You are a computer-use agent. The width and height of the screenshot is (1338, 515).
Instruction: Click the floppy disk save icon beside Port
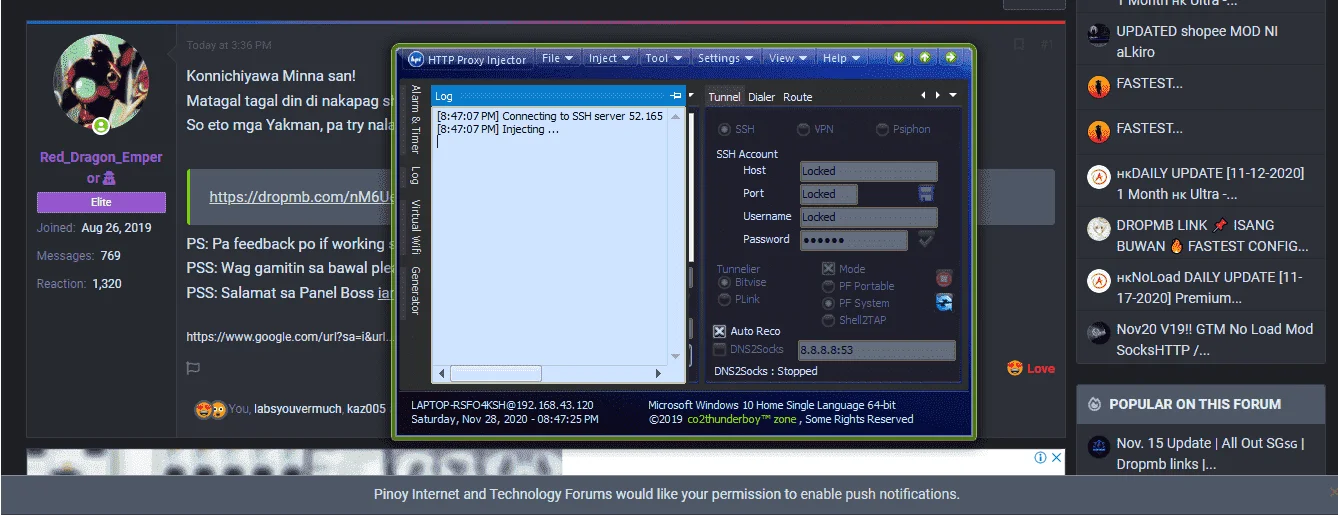[x=926, y=193]
